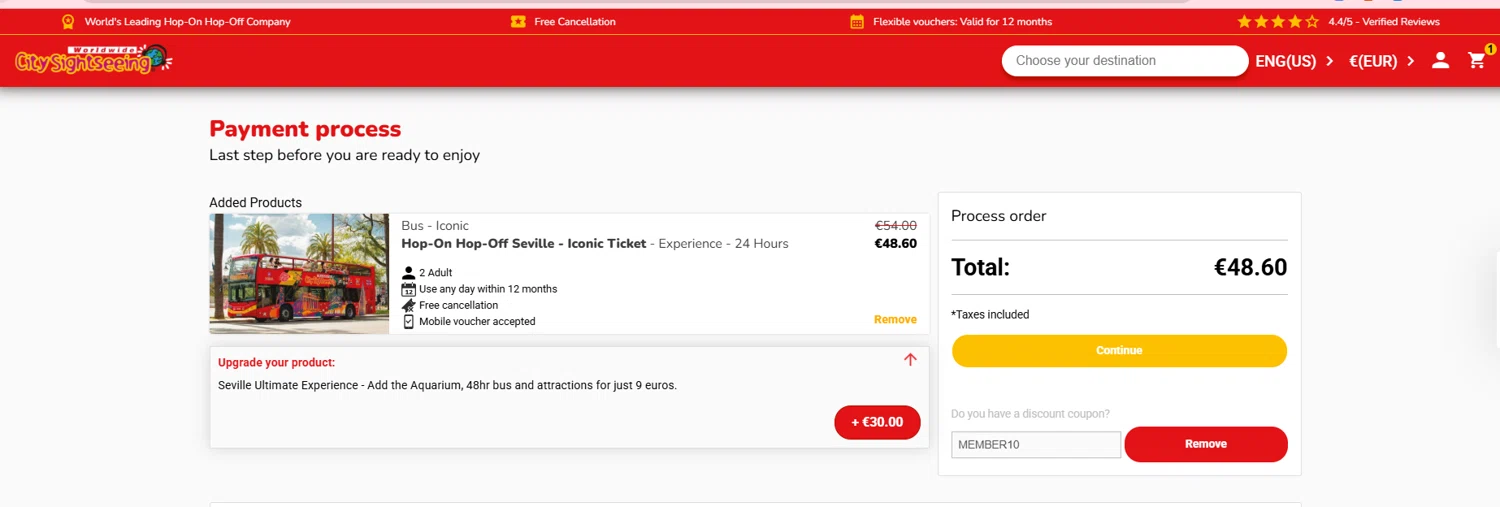The width and height of the screenshot is (1500, 507).
Task: Add the upgrade for + €30.00
Action: (877, 422)
